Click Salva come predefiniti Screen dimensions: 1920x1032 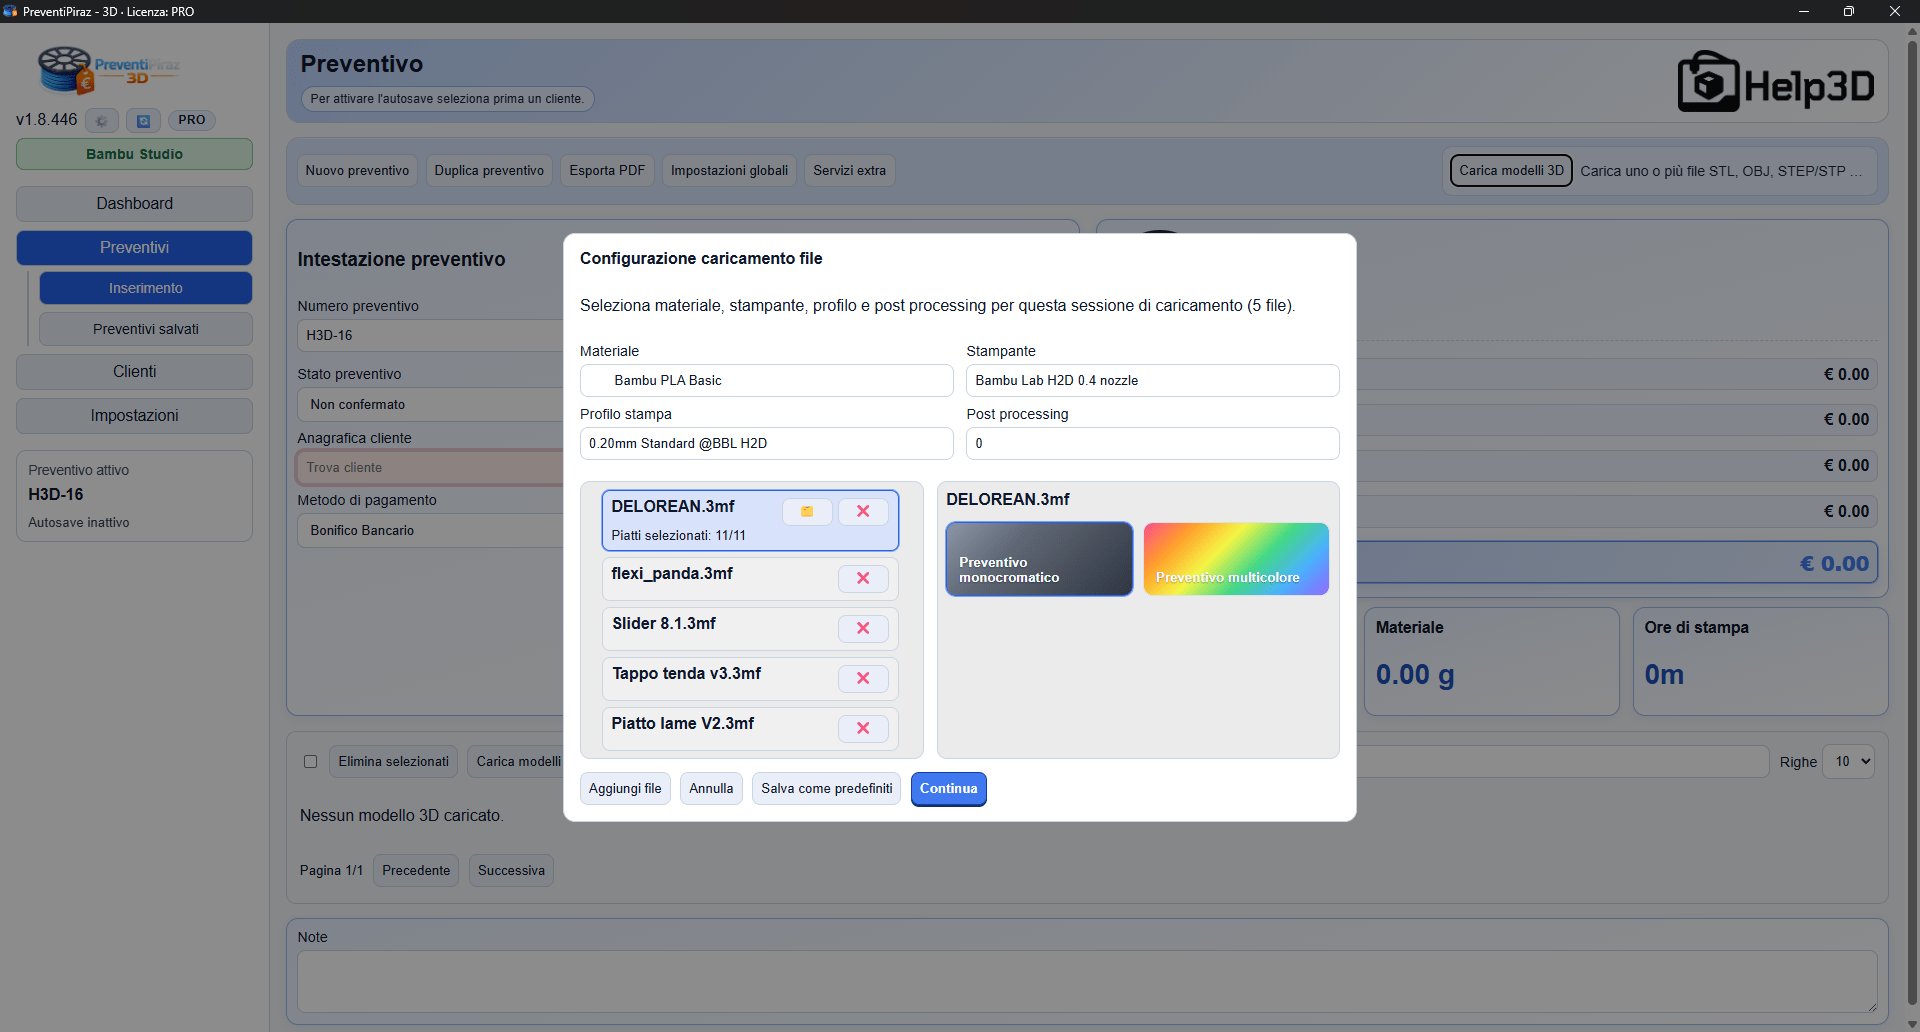pyautogui.click(x=826, y=789)
